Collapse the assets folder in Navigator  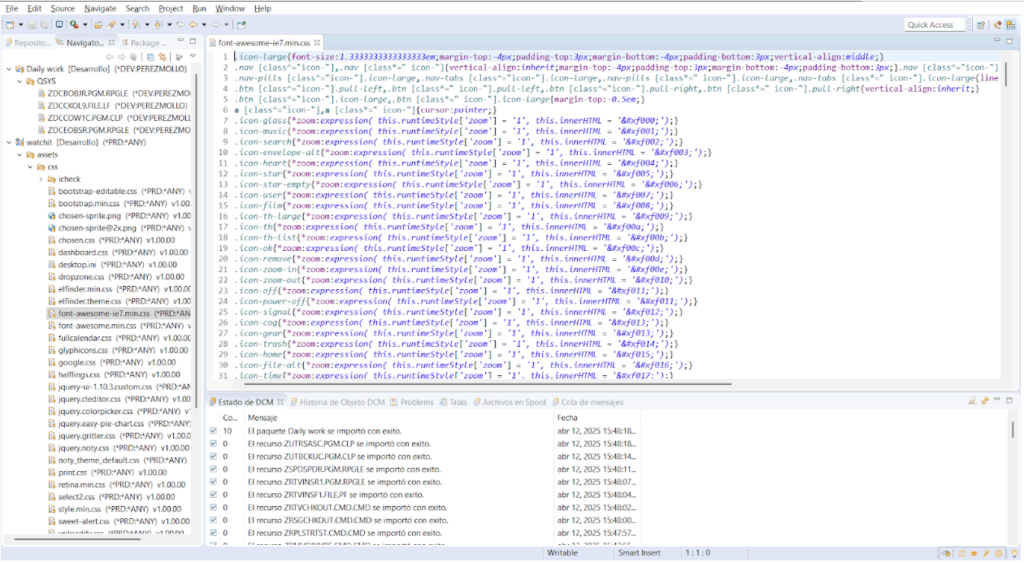20,155
